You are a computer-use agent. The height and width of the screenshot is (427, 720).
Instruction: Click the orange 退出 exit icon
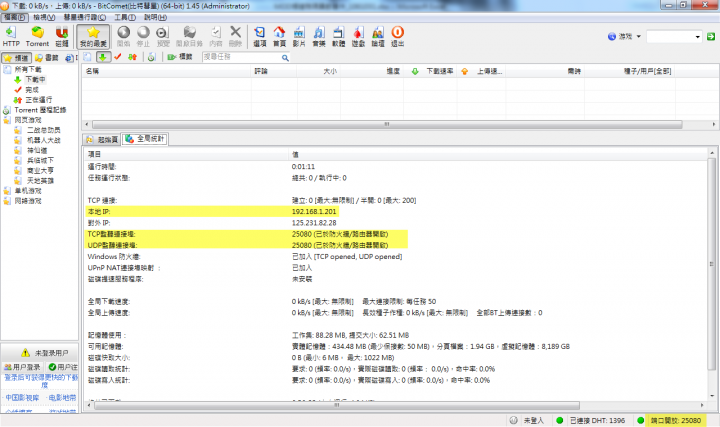click(x=398, y=36)
